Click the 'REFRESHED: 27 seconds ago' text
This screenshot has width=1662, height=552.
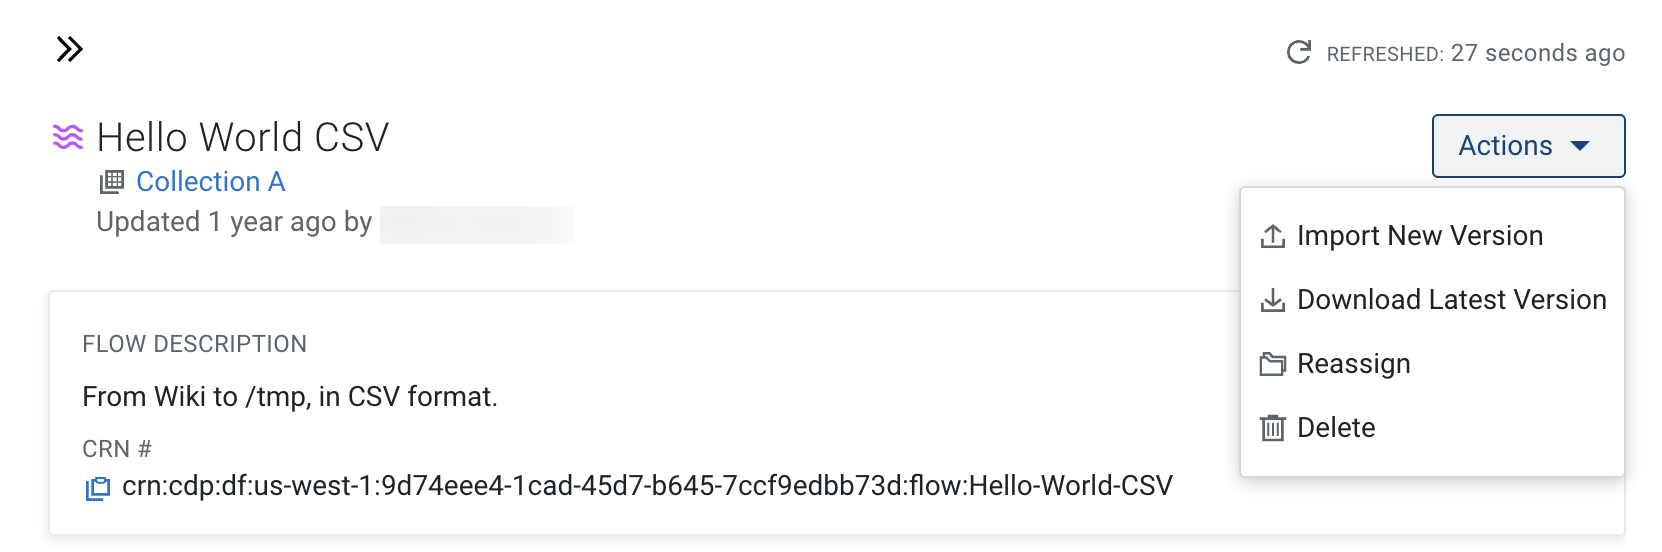[1475, 53]
